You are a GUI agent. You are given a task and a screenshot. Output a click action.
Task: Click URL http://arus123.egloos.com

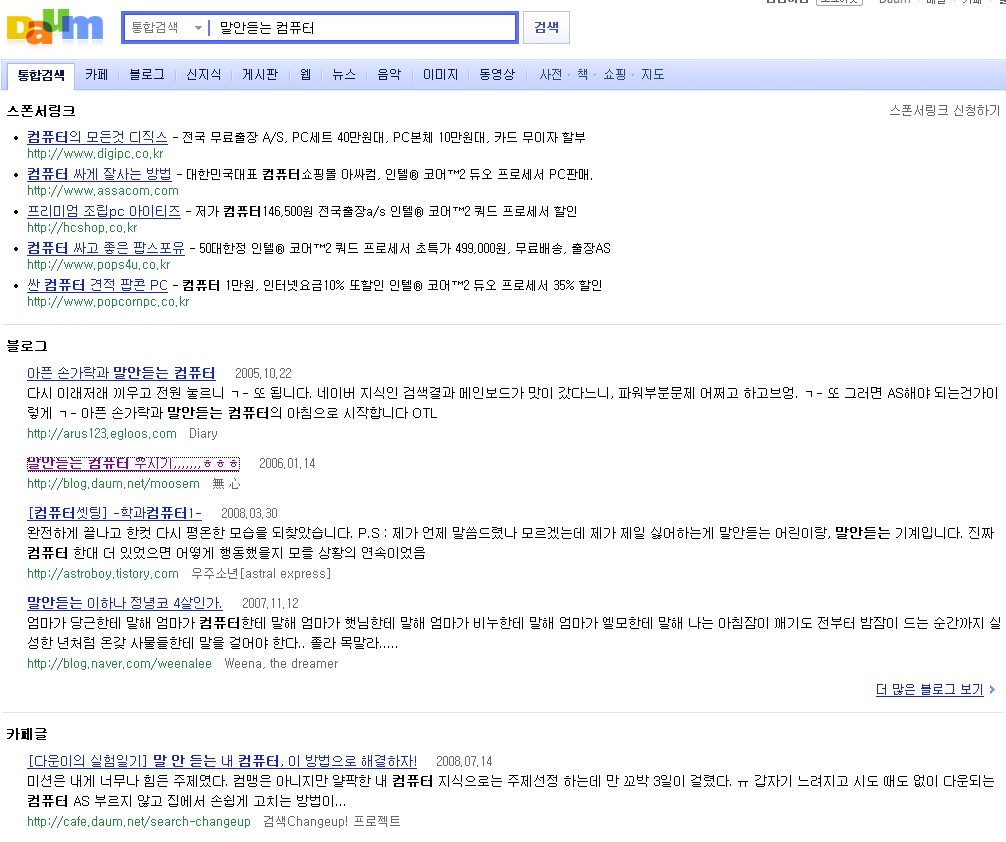click(102, 434)
